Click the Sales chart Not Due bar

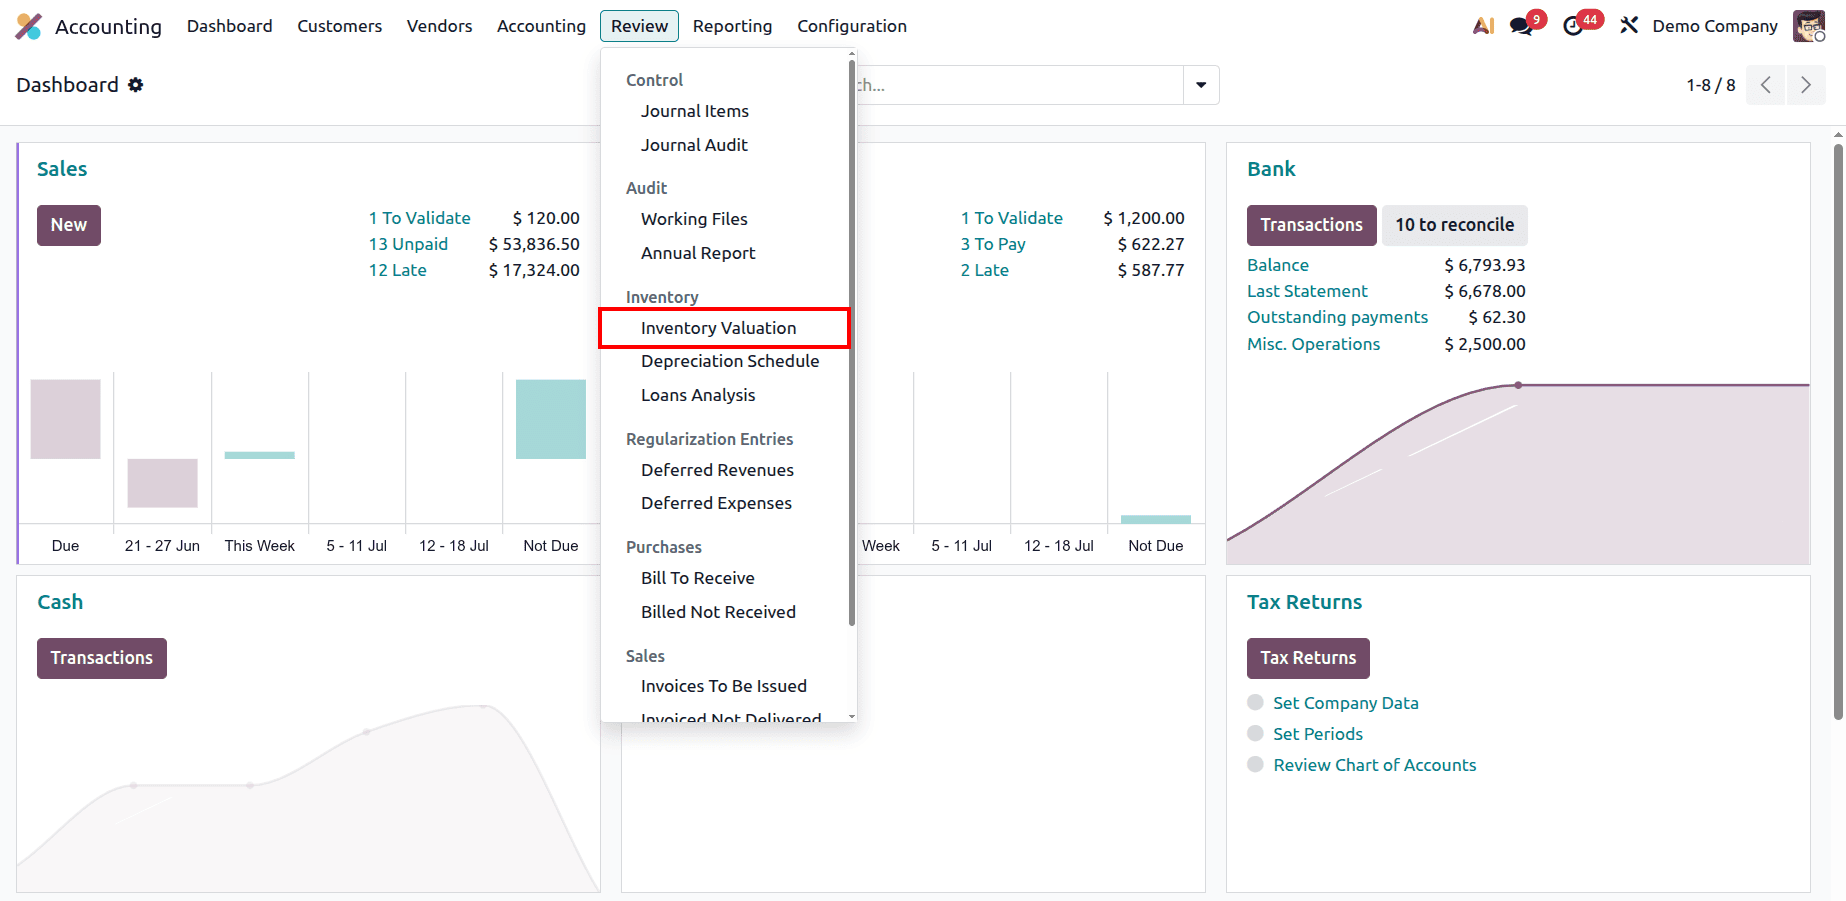point(551,419)
